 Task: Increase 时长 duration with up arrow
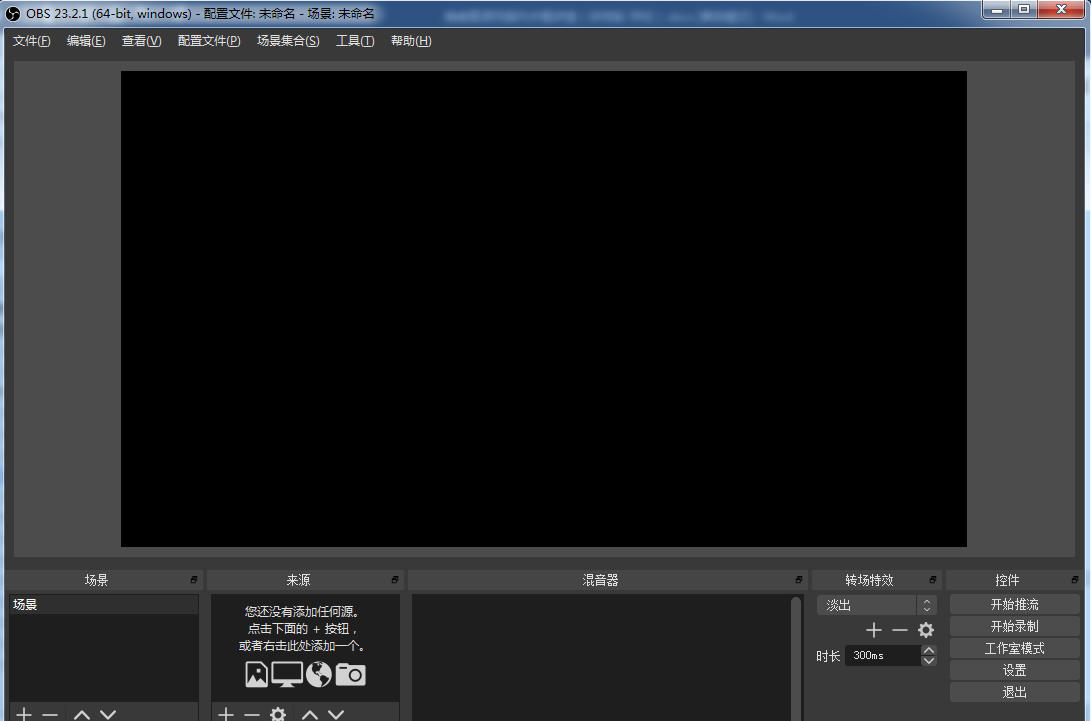pyautogui.click(x=929, y=650)
